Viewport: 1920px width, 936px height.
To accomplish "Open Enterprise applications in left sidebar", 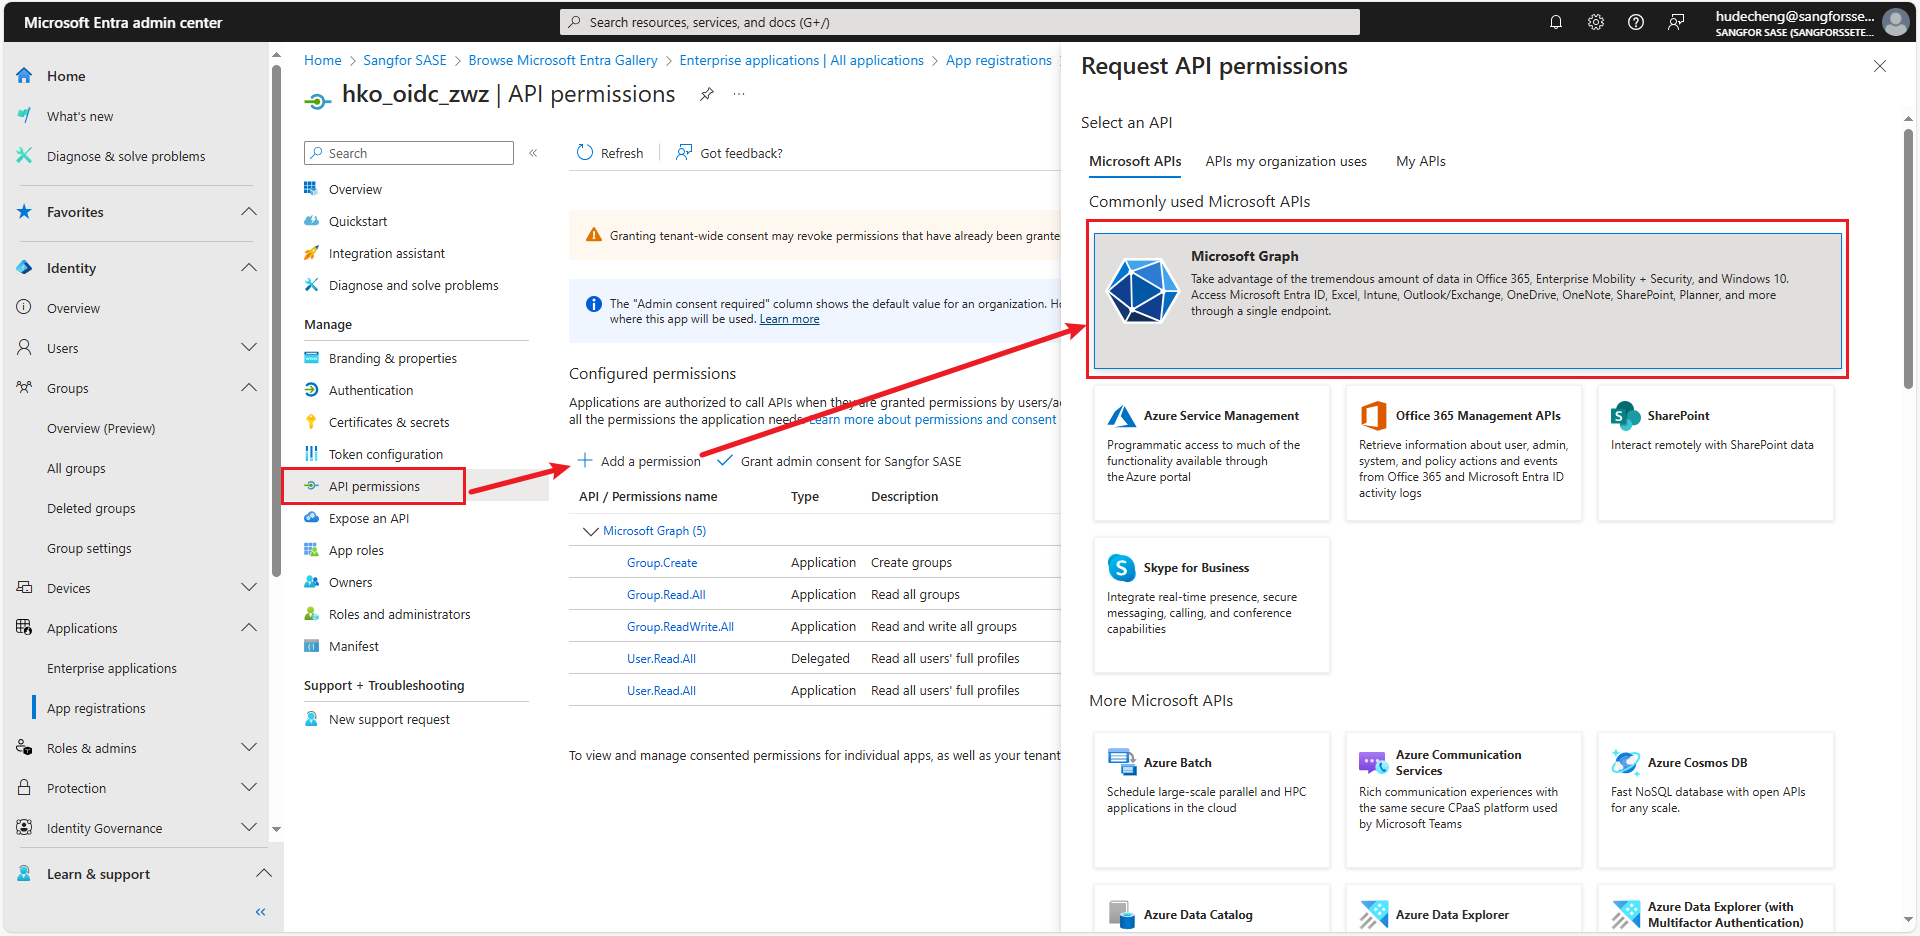I will click(112, 668).
